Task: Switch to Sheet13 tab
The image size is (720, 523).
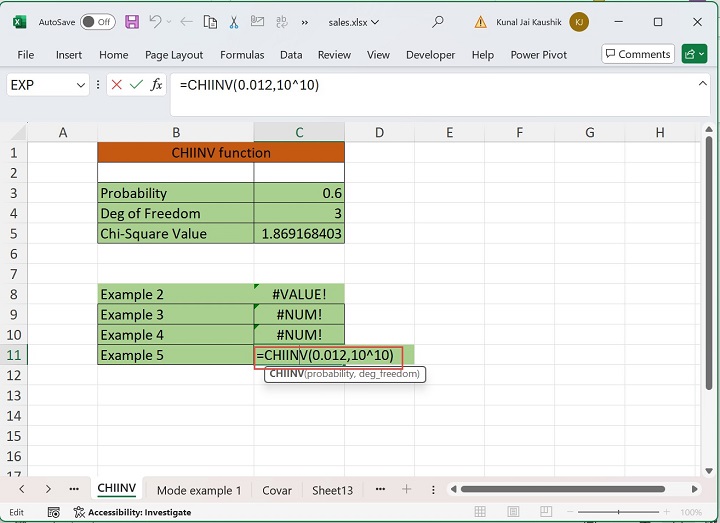Action: 332,490
